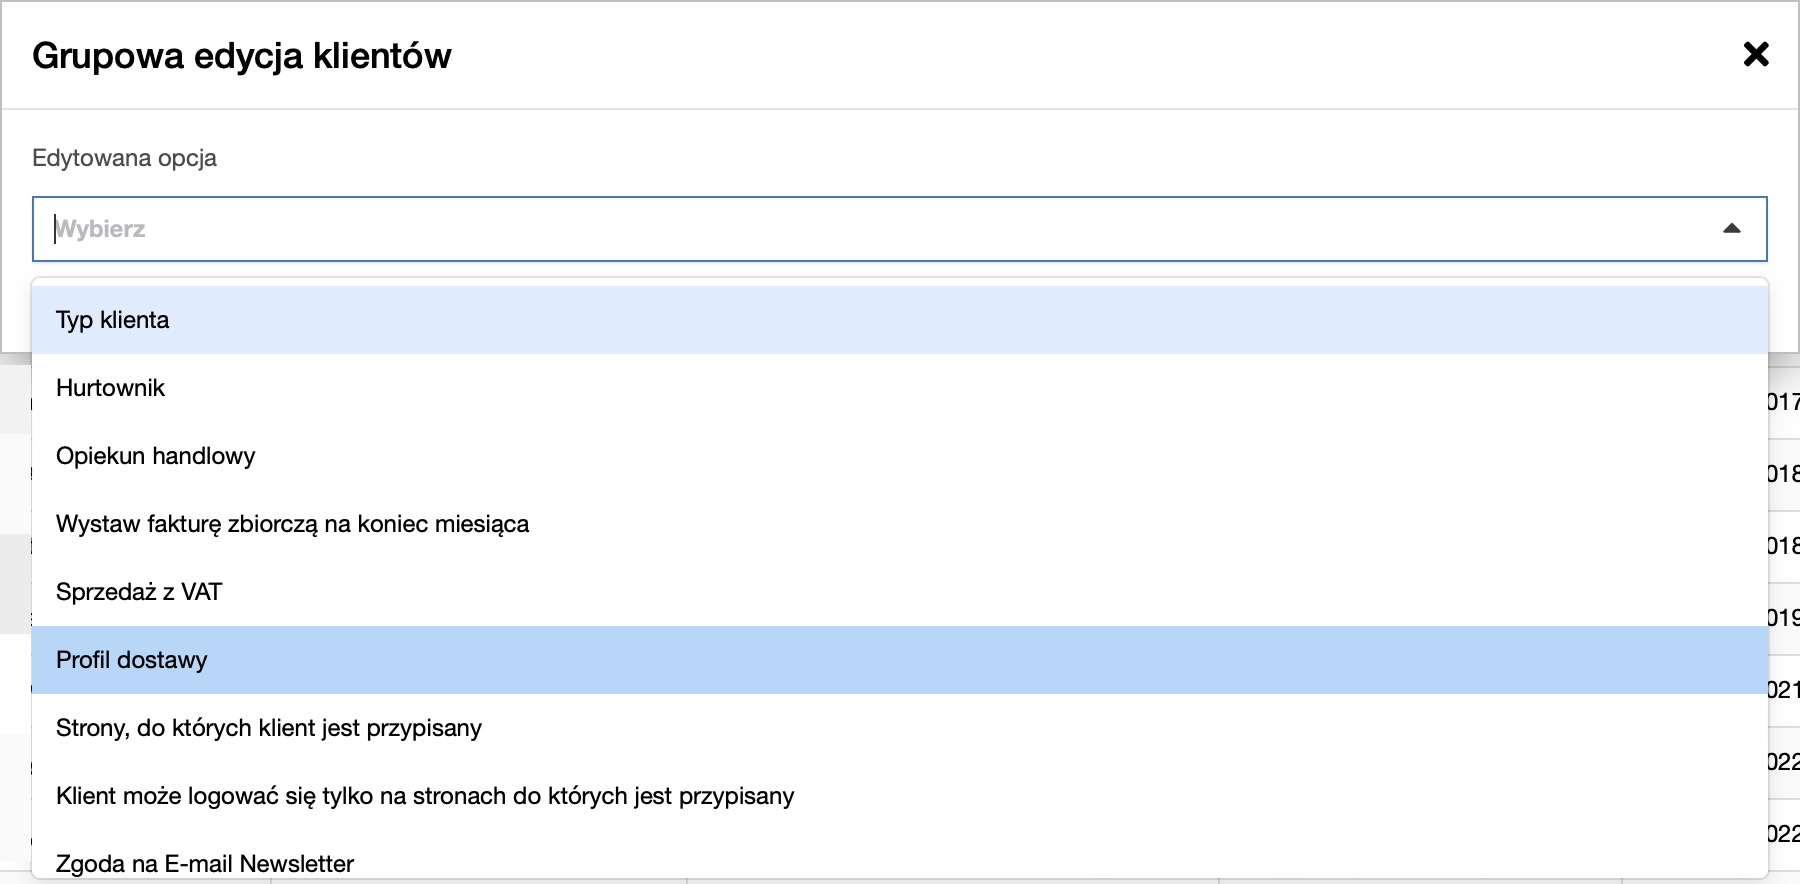Choose Zgoda na E-mail Newsletter option
The height and width of the screenshot is (884, 1800).
[x=205, y=863]
